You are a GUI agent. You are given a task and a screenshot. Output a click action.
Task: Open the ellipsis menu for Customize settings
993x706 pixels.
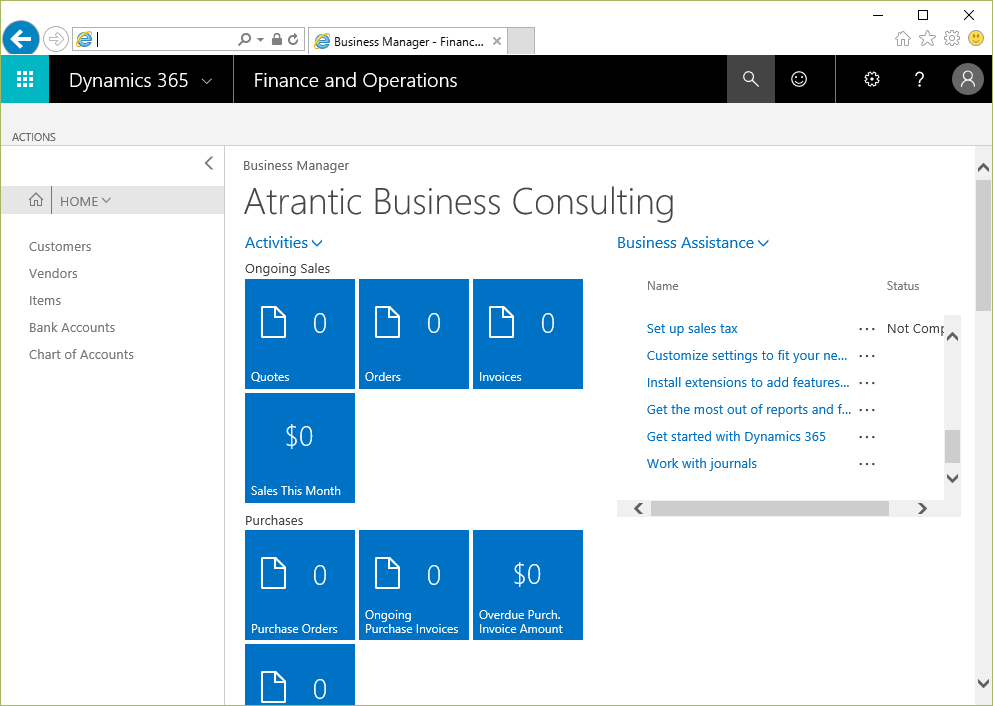[867, 356]
